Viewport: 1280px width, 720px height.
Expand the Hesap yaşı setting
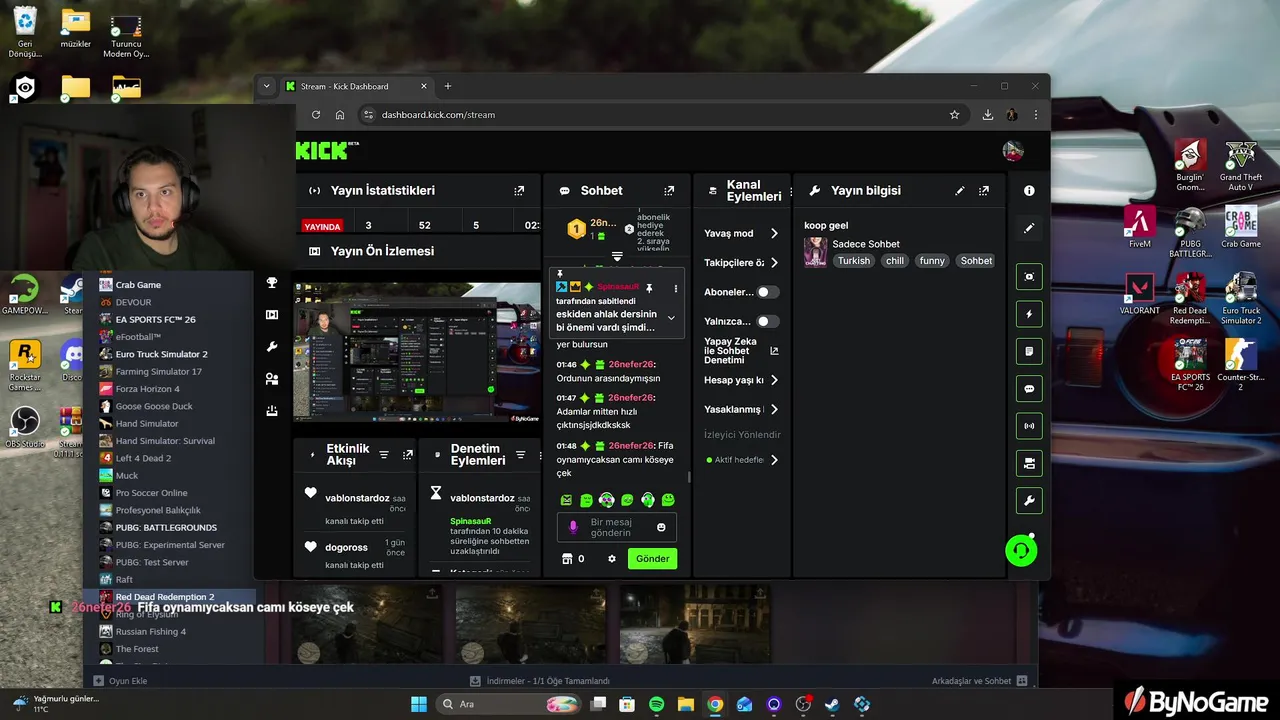click(x=774, y=380)
